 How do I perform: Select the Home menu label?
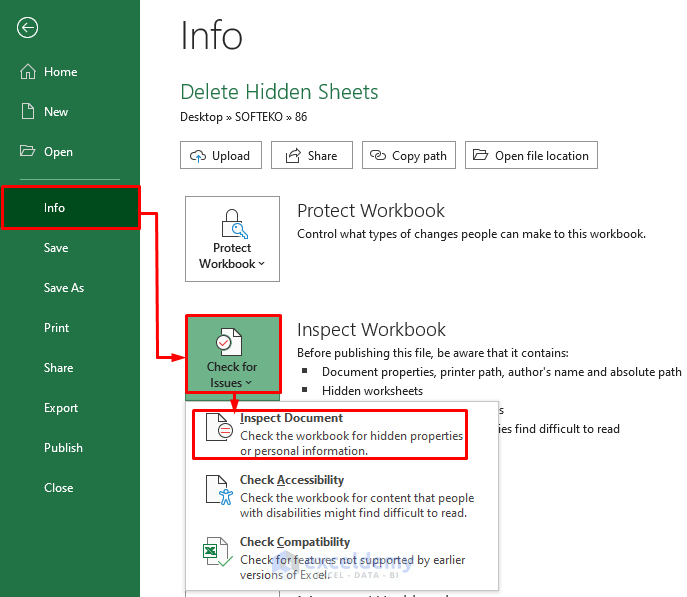coord(60,72)
